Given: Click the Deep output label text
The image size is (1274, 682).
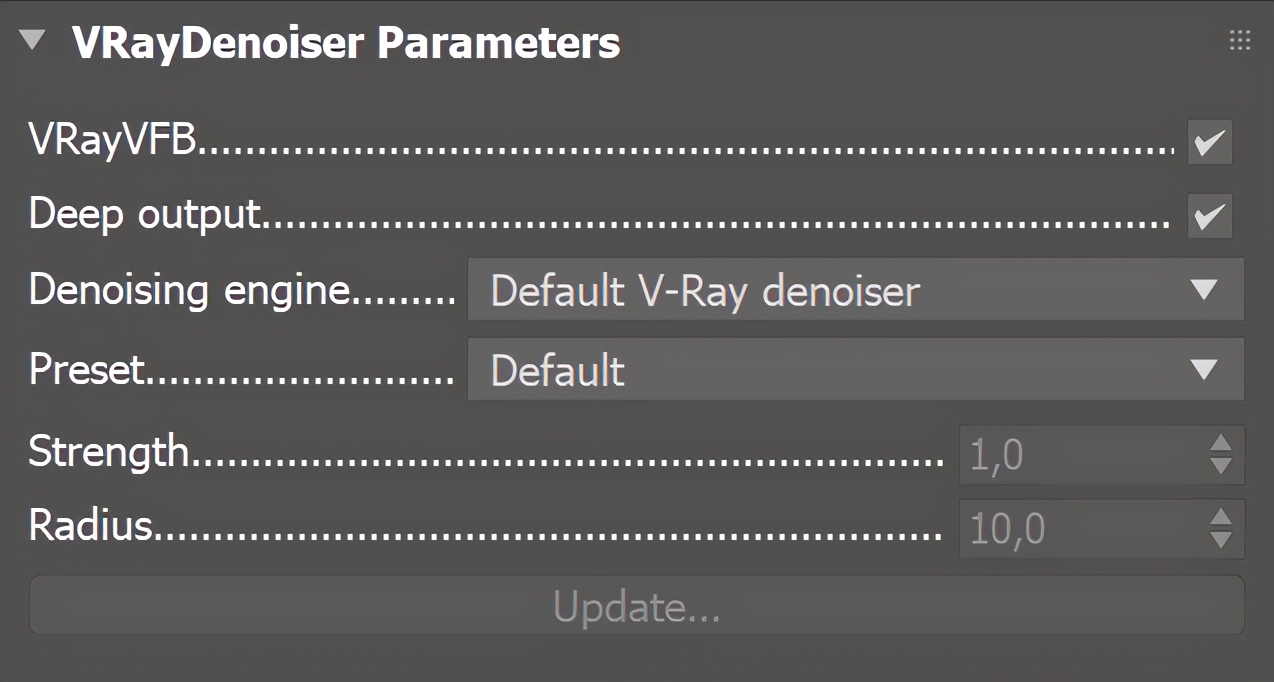Looking at the screenshot, I should (x=145, y=215).
